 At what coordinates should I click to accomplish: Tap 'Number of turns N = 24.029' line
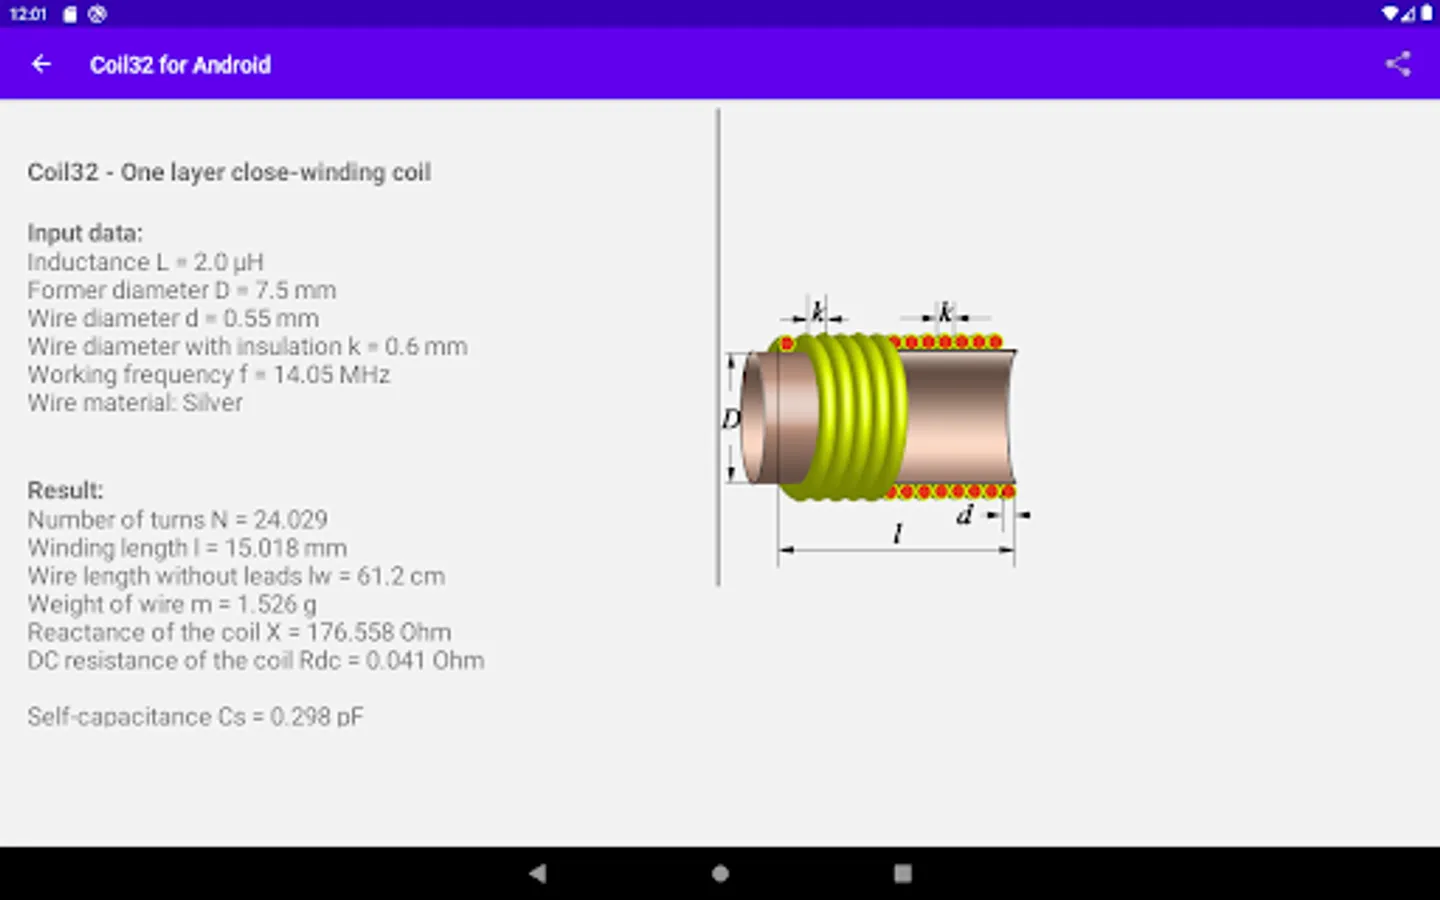(x=177, y=520)
